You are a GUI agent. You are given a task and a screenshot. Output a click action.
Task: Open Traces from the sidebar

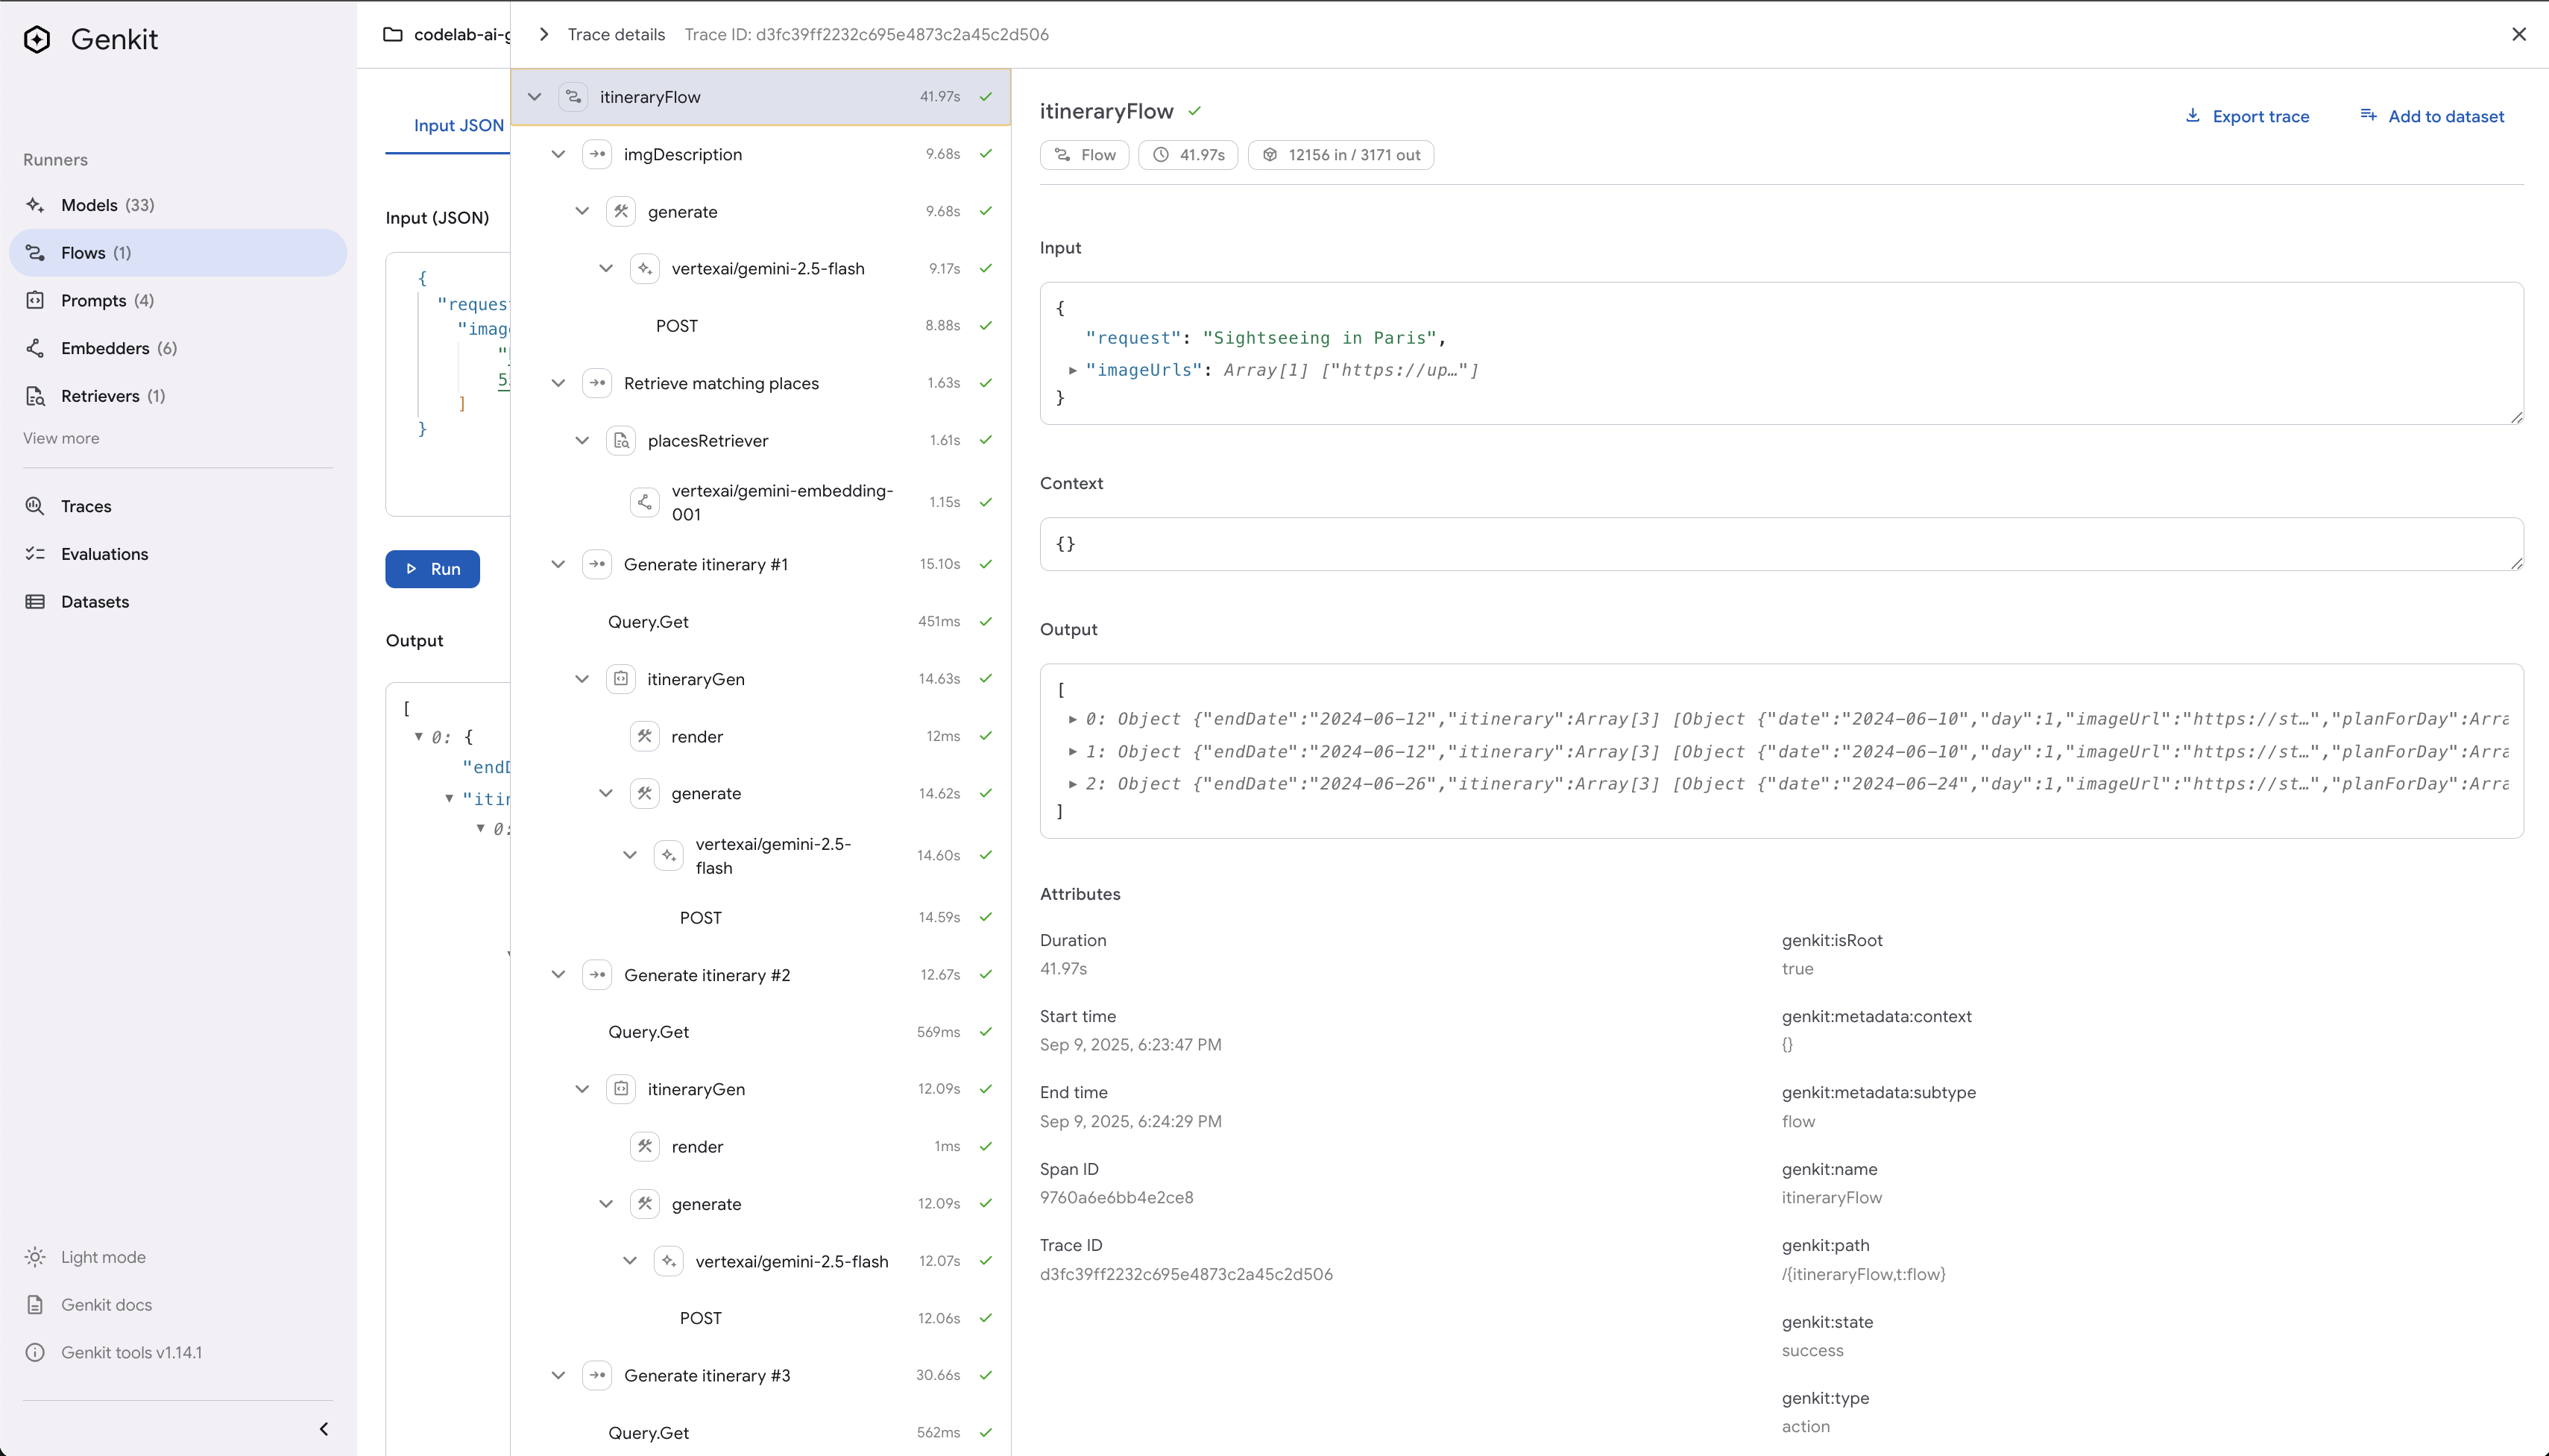[x=85, y=506]
